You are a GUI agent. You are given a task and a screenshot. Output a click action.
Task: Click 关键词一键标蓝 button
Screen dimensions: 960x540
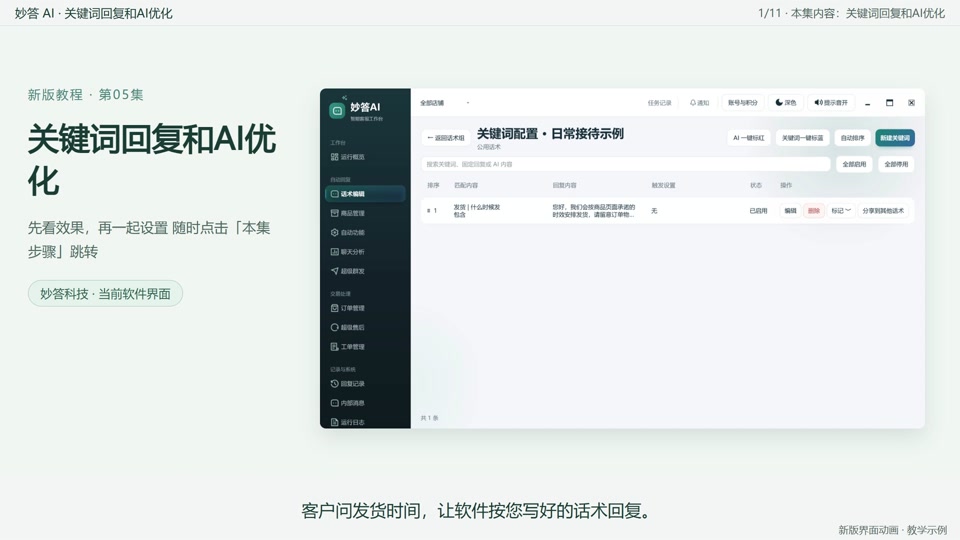pos(803,138)
